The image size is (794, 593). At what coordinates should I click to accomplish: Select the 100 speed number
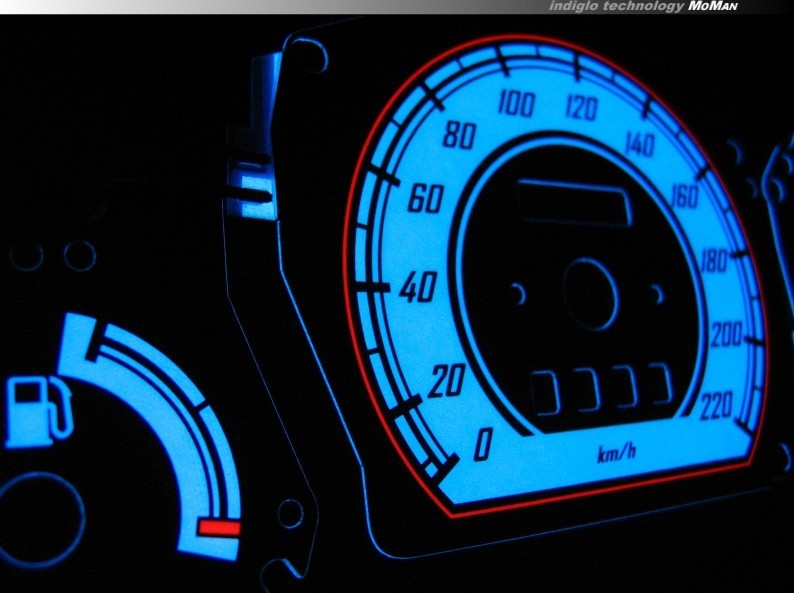(516, 104)
